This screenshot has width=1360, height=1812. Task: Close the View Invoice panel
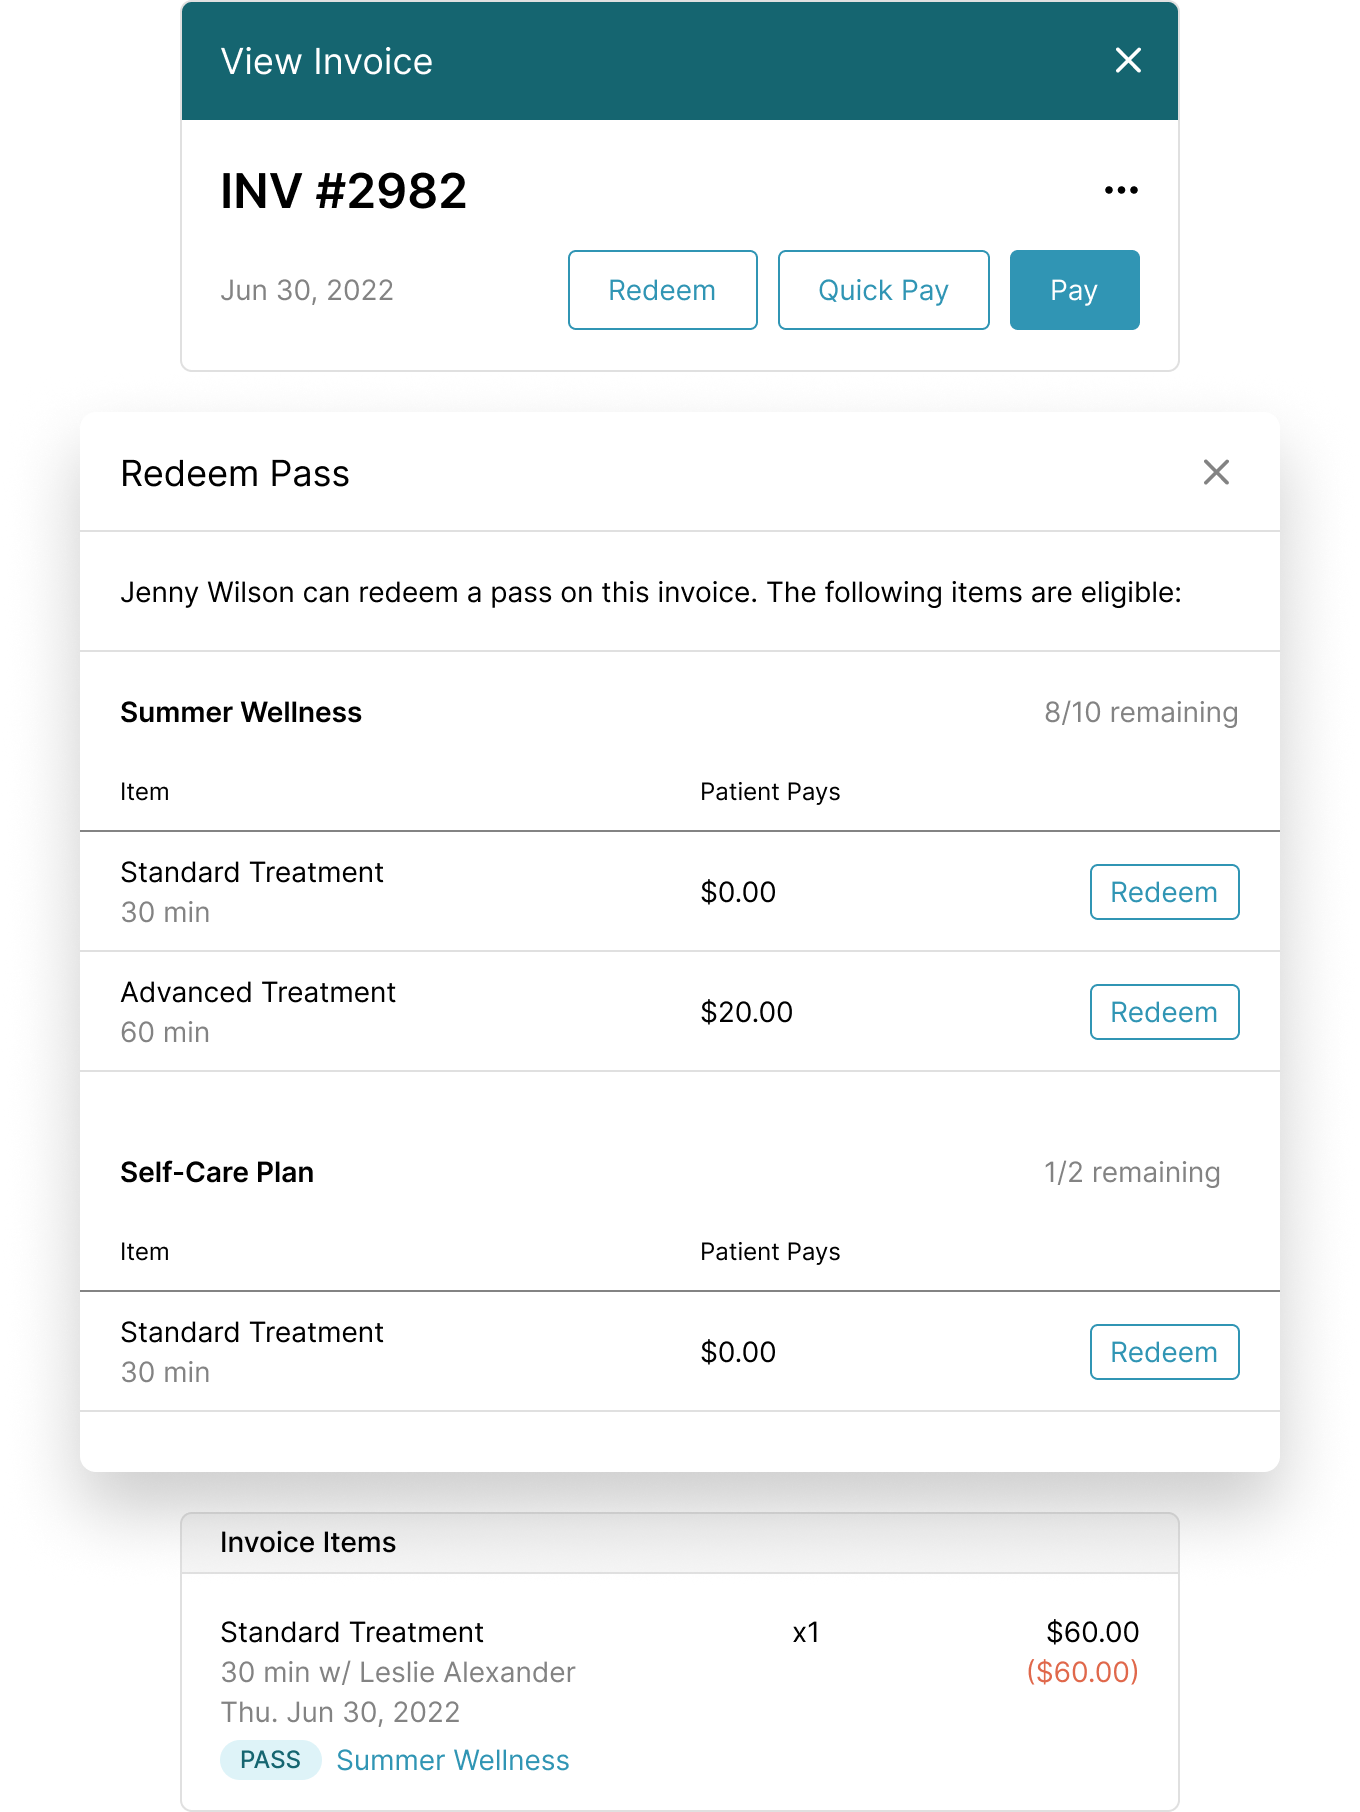pos(1128,61)
